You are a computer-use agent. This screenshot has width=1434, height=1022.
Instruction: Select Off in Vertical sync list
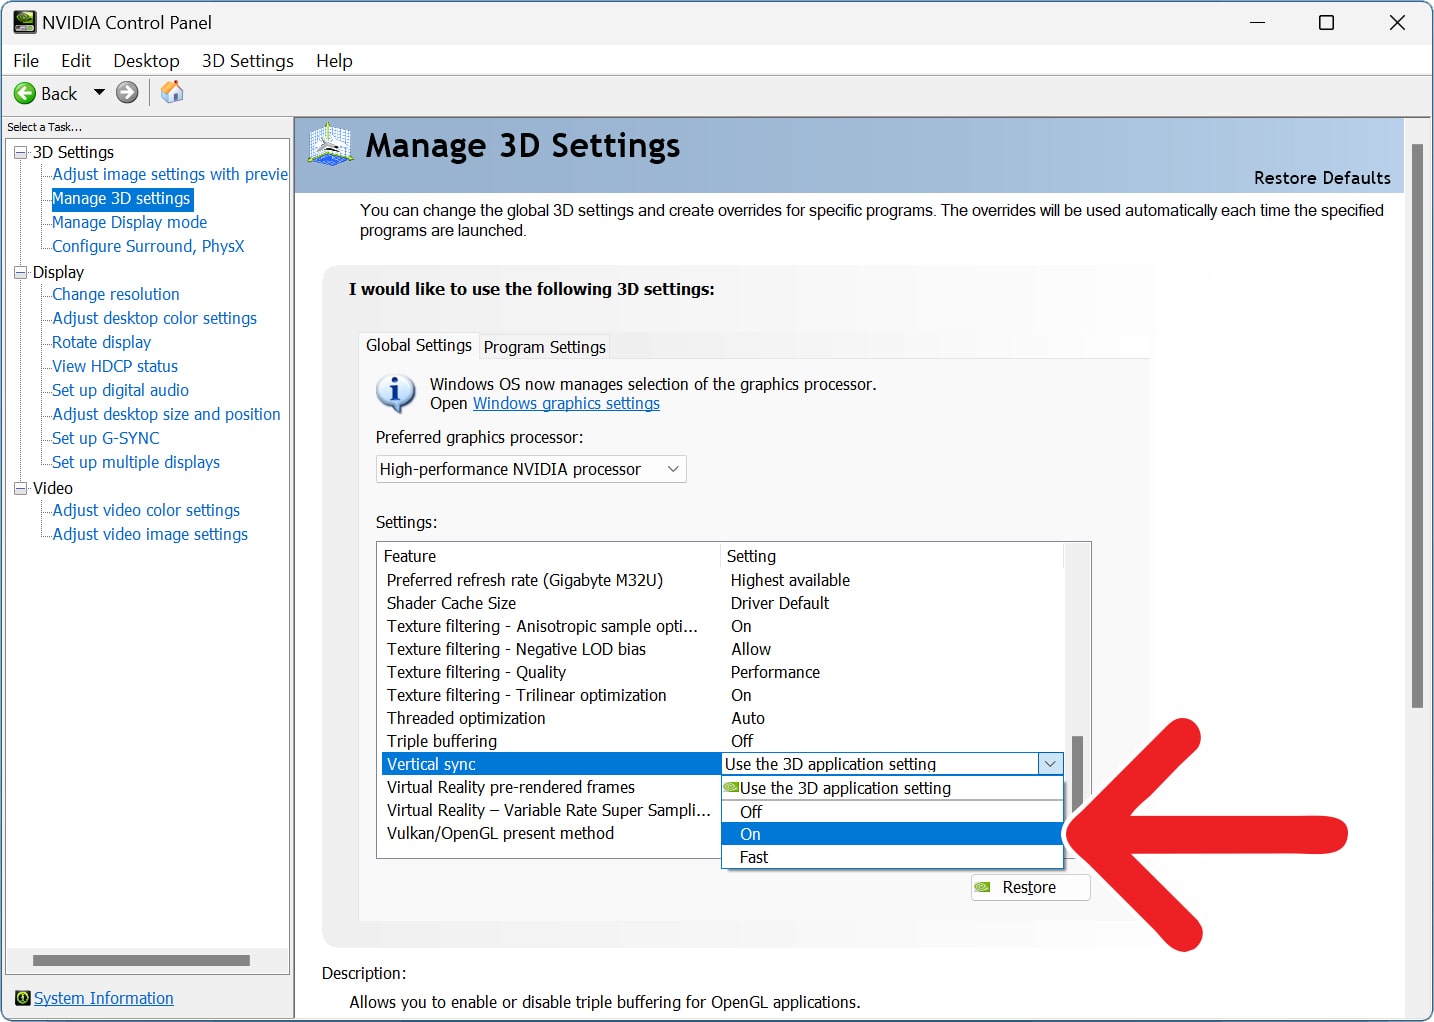(x=892, y=811)
